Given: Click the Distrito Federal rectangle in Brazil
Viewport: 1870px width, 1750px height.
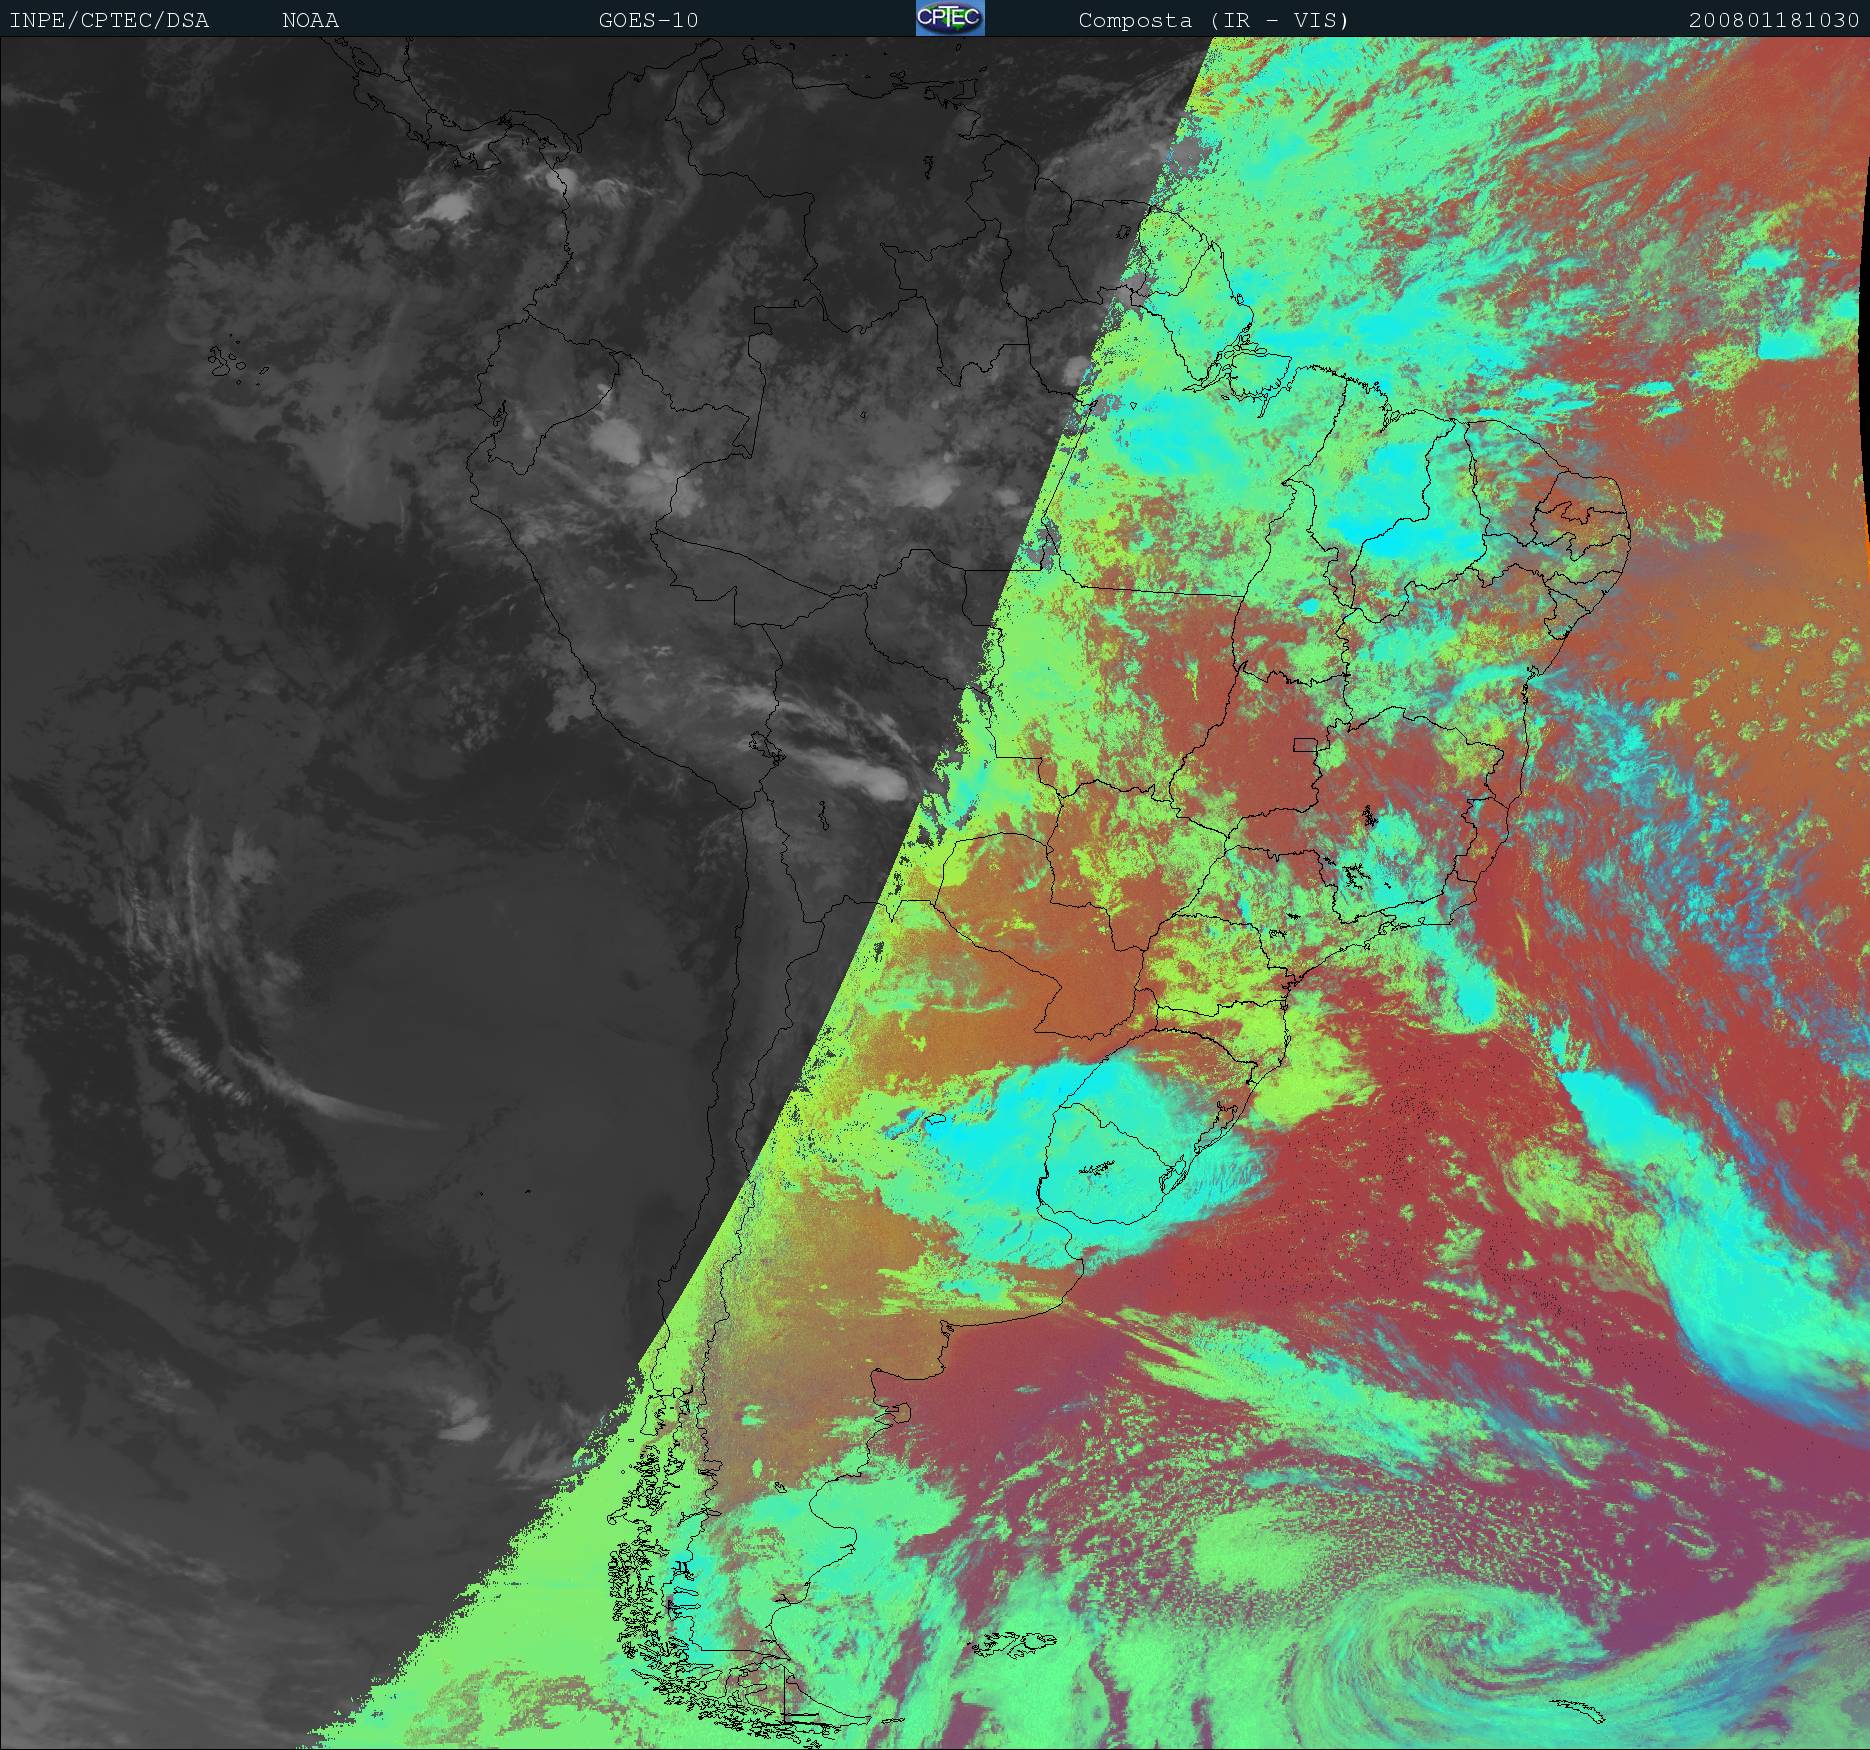Looking at the screenshot, I should pyautogui.click(x=1305, y=744).
